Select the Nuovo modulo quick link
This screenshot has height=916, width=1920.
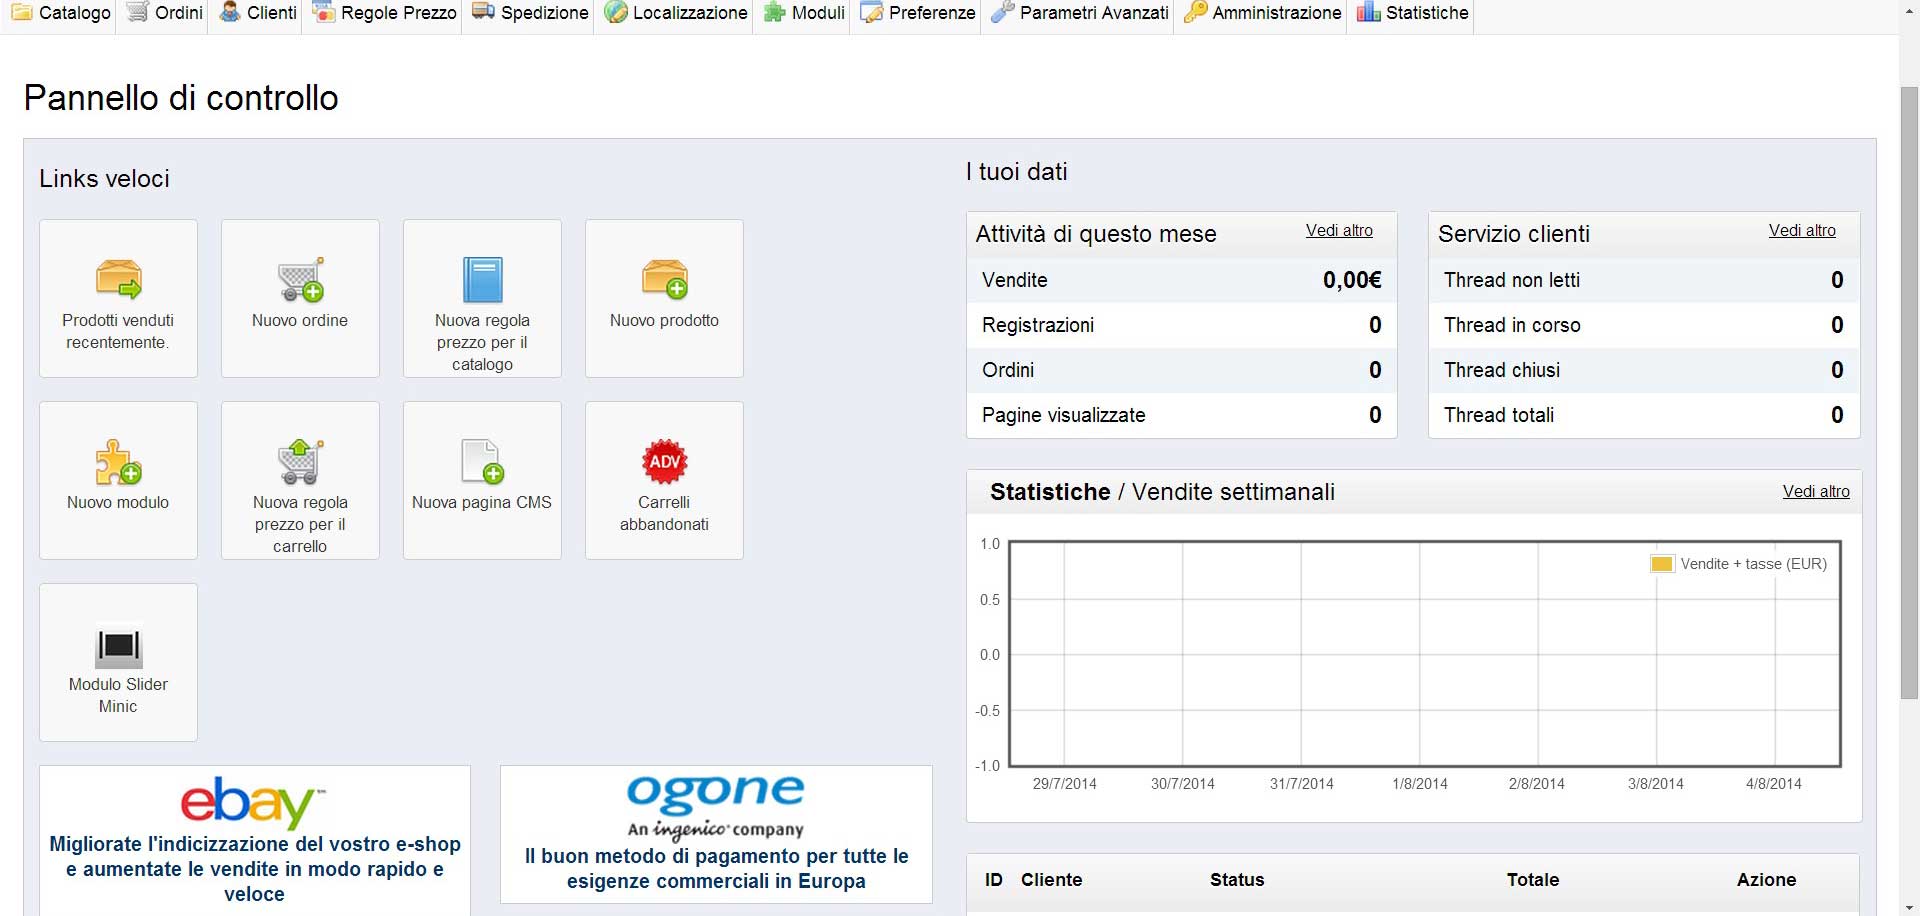click(118, 480)
